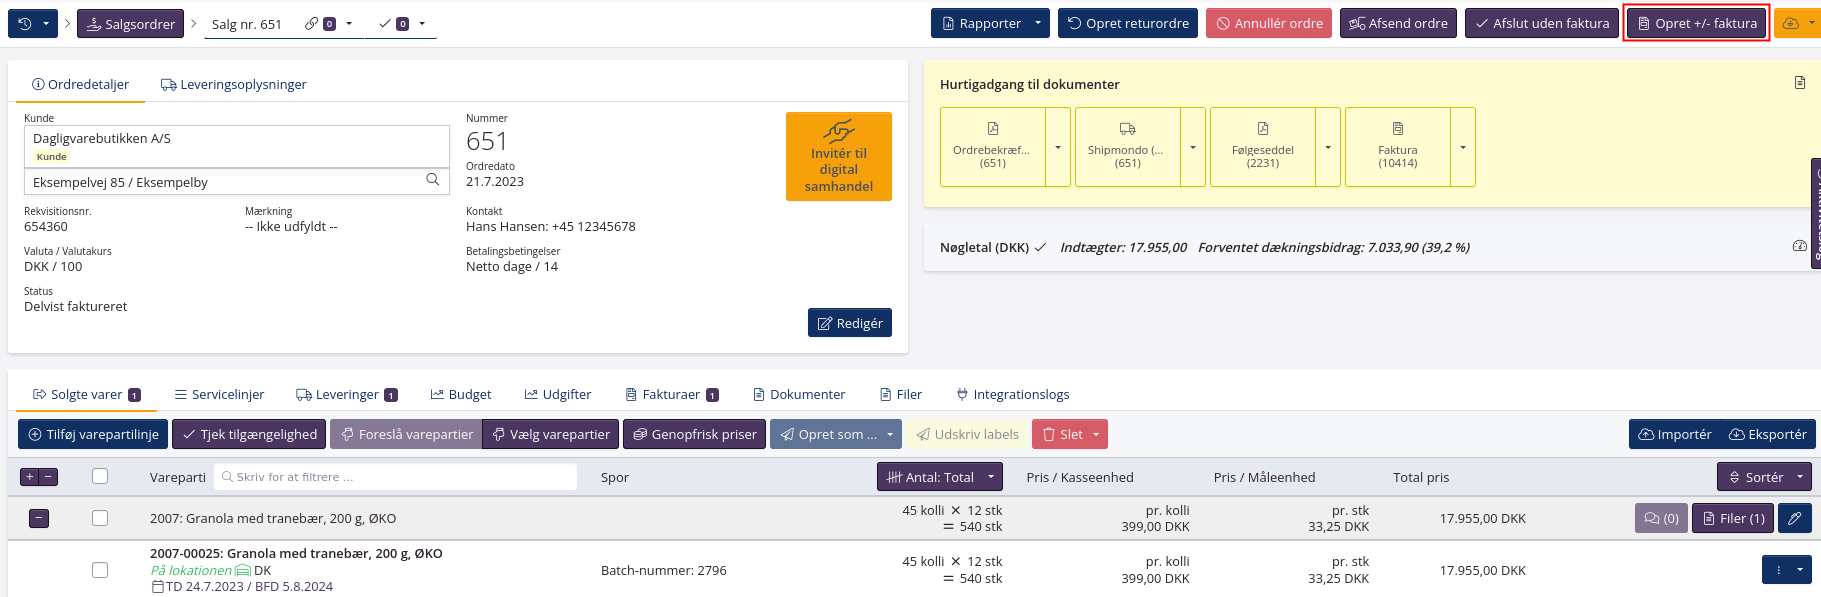Viewport: 1821px width, 597px height.
Task: Open the Faktura (10414) document shortcut
Action: pos(1397,147)
